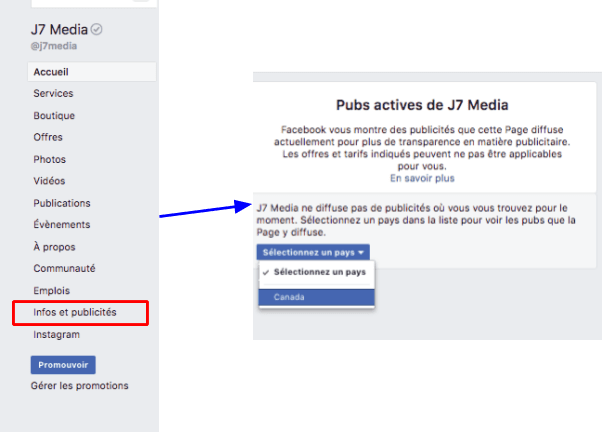Image resolution: width=602 pixels, height=432 pixels.
Task: Click the verified badge next to J7 Media
Action: click(96, 28)
